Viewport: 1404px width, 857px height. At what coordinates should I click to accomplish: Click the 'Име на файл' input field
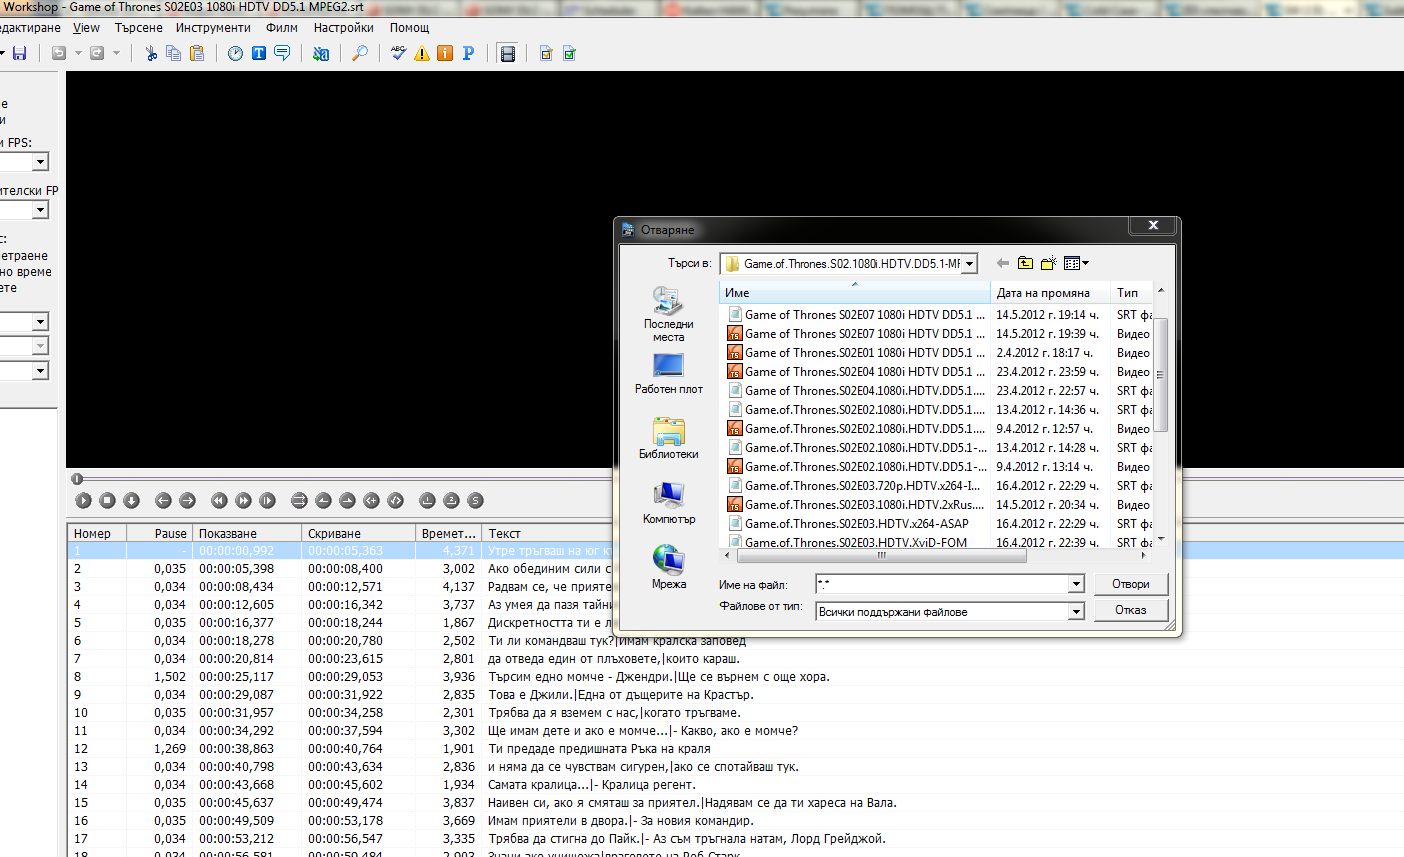point(941,584)
